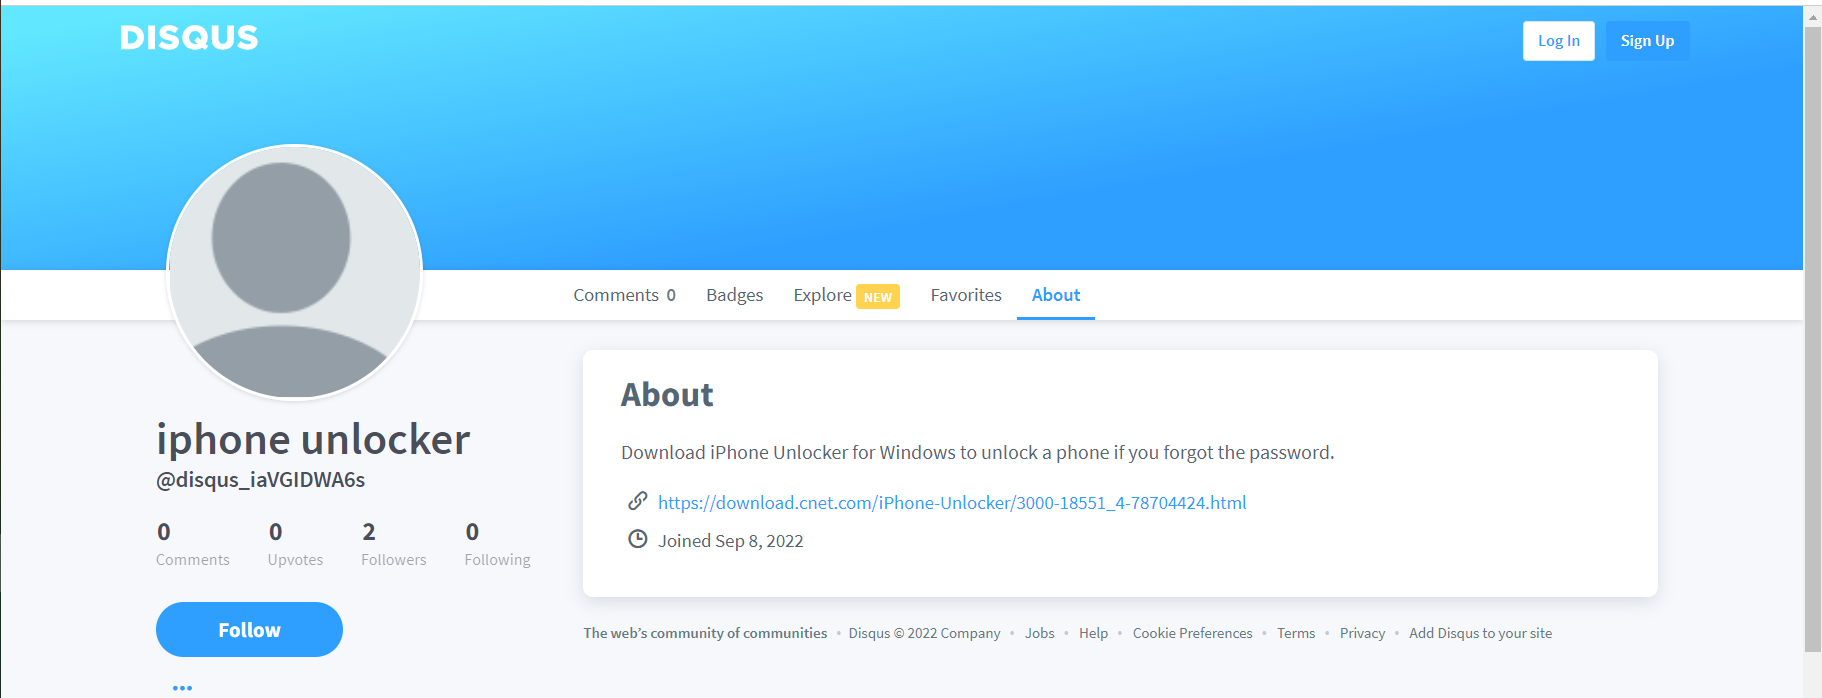
Task: Open the Terms footer link
Action: pyautogui.click(x=1296, y=633)
